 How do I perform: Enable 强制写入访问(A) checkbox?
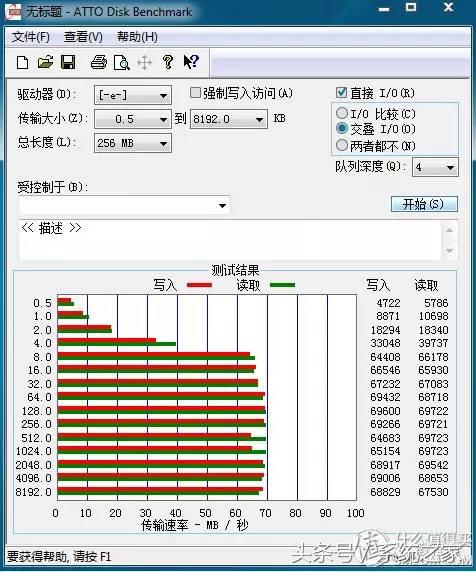[195, 93]
